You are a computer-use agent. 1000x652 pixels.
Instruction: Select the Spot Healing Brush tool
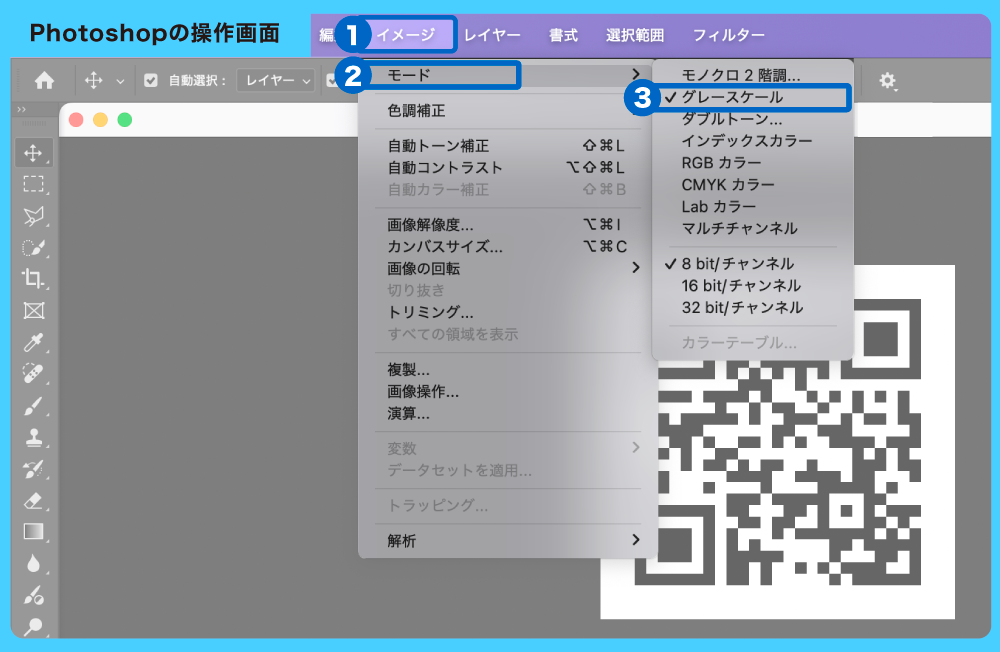33,374
